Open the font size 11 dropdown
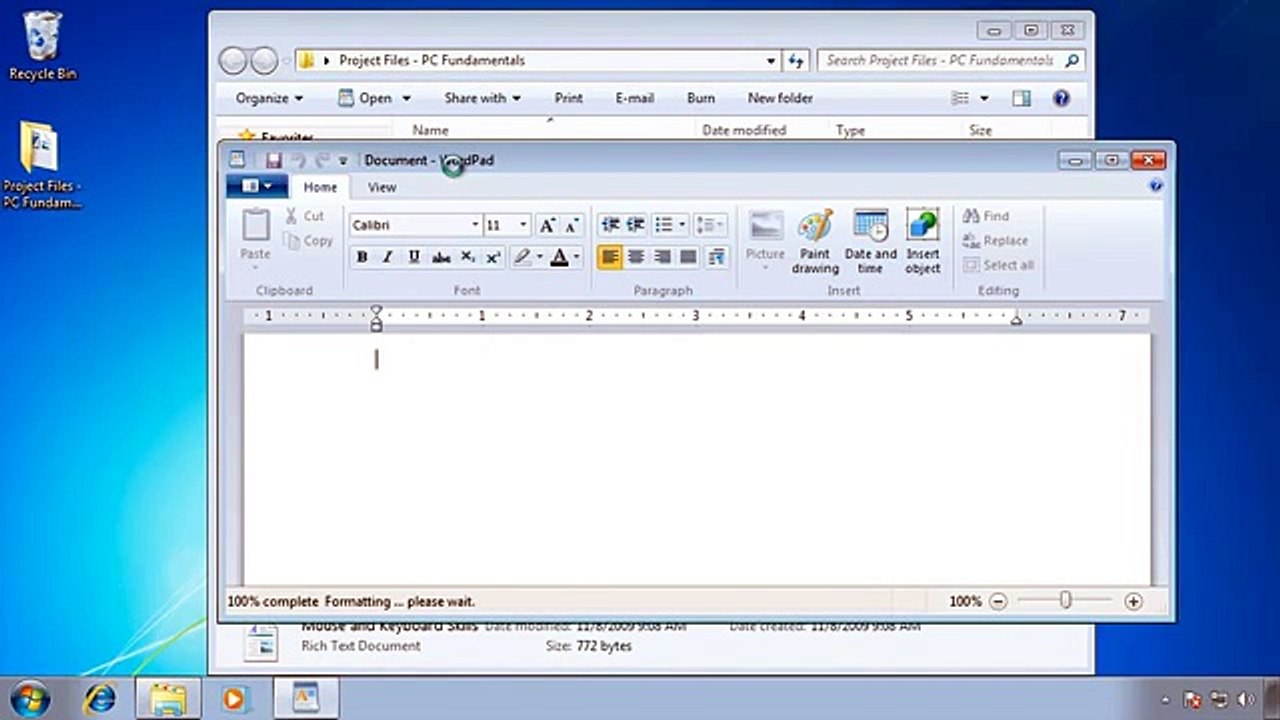The height and width of the screenshot is (720, 1280). click(523, 225)
